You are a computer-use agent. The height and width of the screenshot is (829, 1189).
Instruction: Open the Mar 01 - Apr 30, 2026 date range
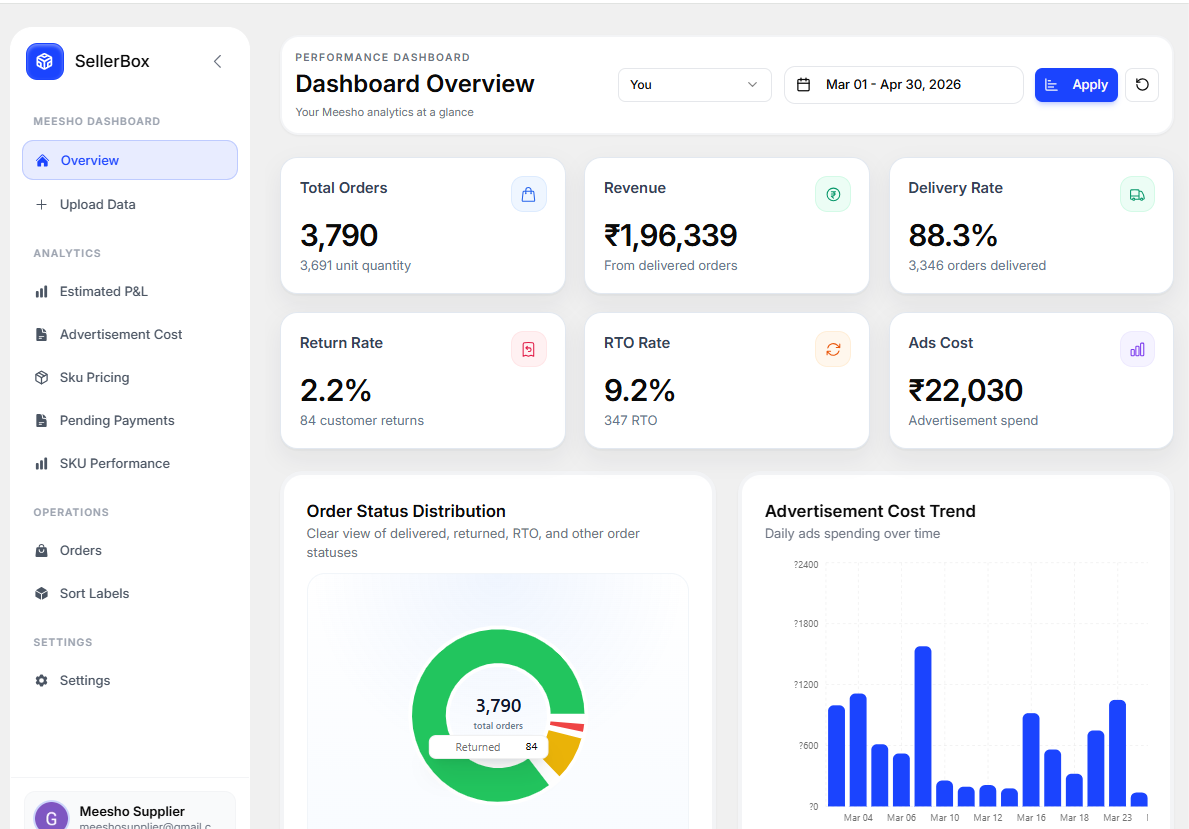[x=903, y=85]
